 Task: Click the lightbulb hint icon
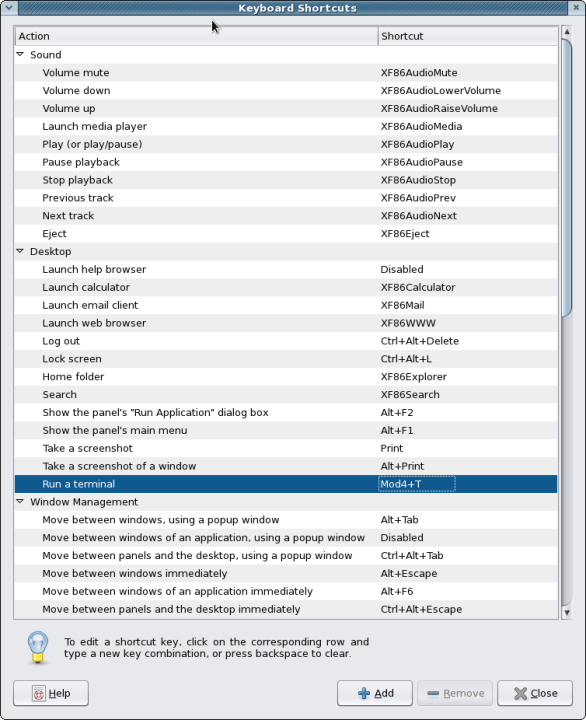pyautogui.click(x=38, y=647)
